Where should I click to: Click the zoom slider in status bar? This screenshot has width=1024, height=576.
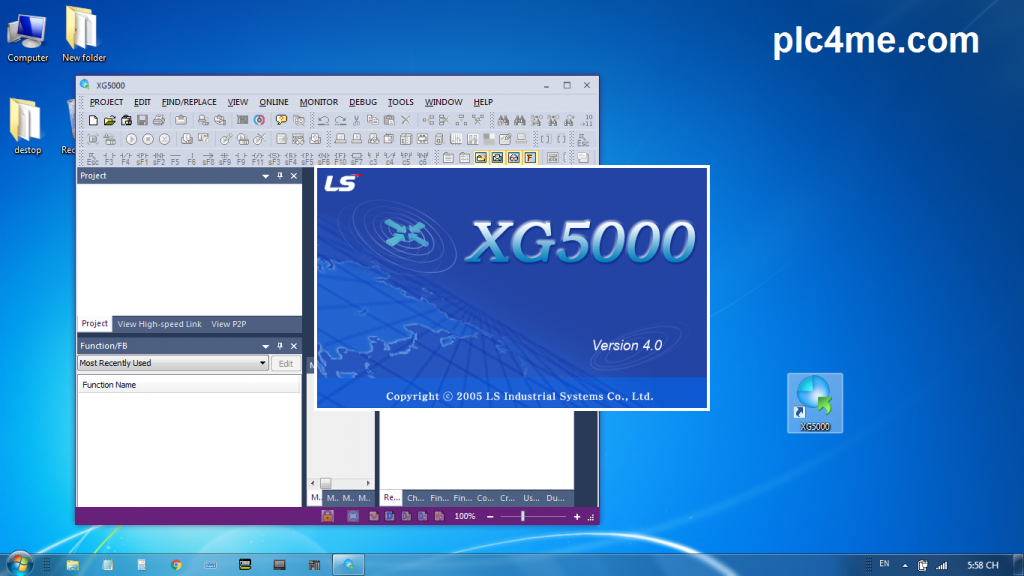523,516
